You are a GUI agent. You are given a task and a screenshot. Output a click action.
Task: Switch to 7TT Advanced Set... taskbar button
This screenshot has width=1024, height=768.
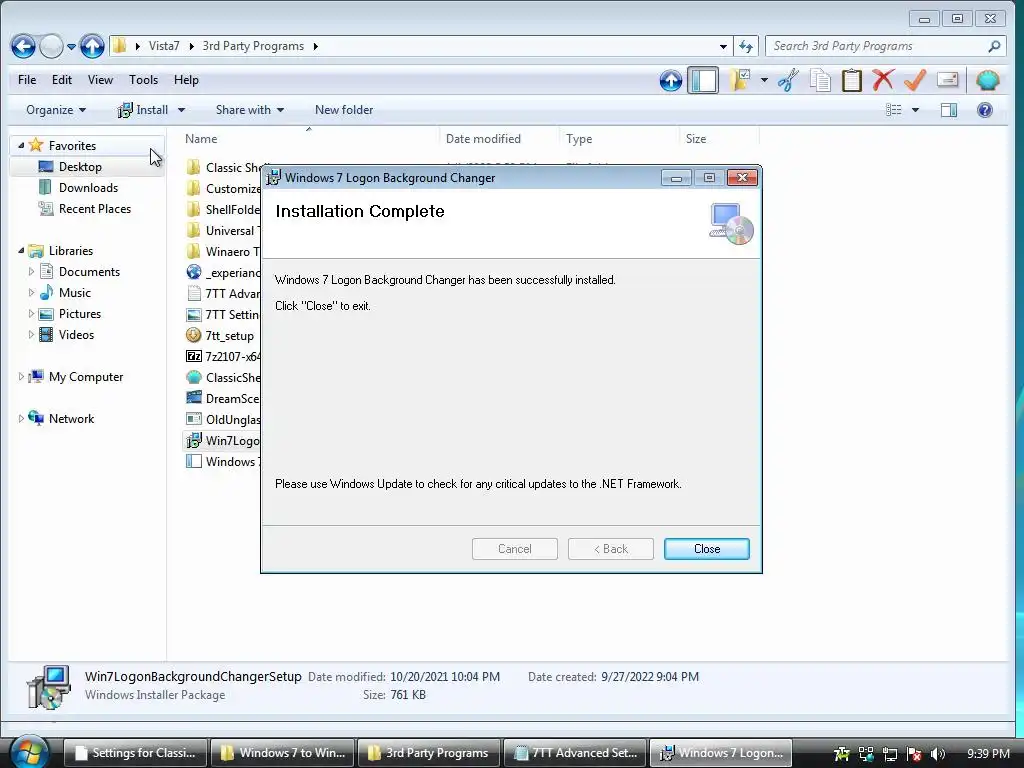tap(575, 753)
